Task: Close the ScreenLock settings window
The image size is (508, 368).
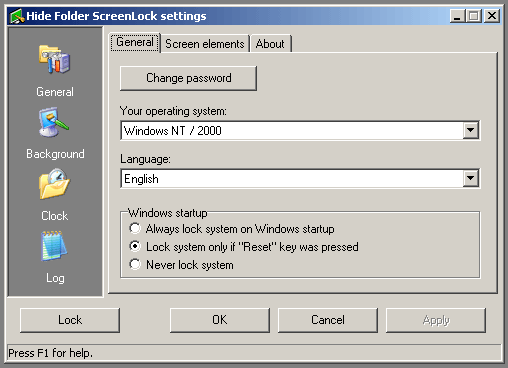Action: [492, 16]
